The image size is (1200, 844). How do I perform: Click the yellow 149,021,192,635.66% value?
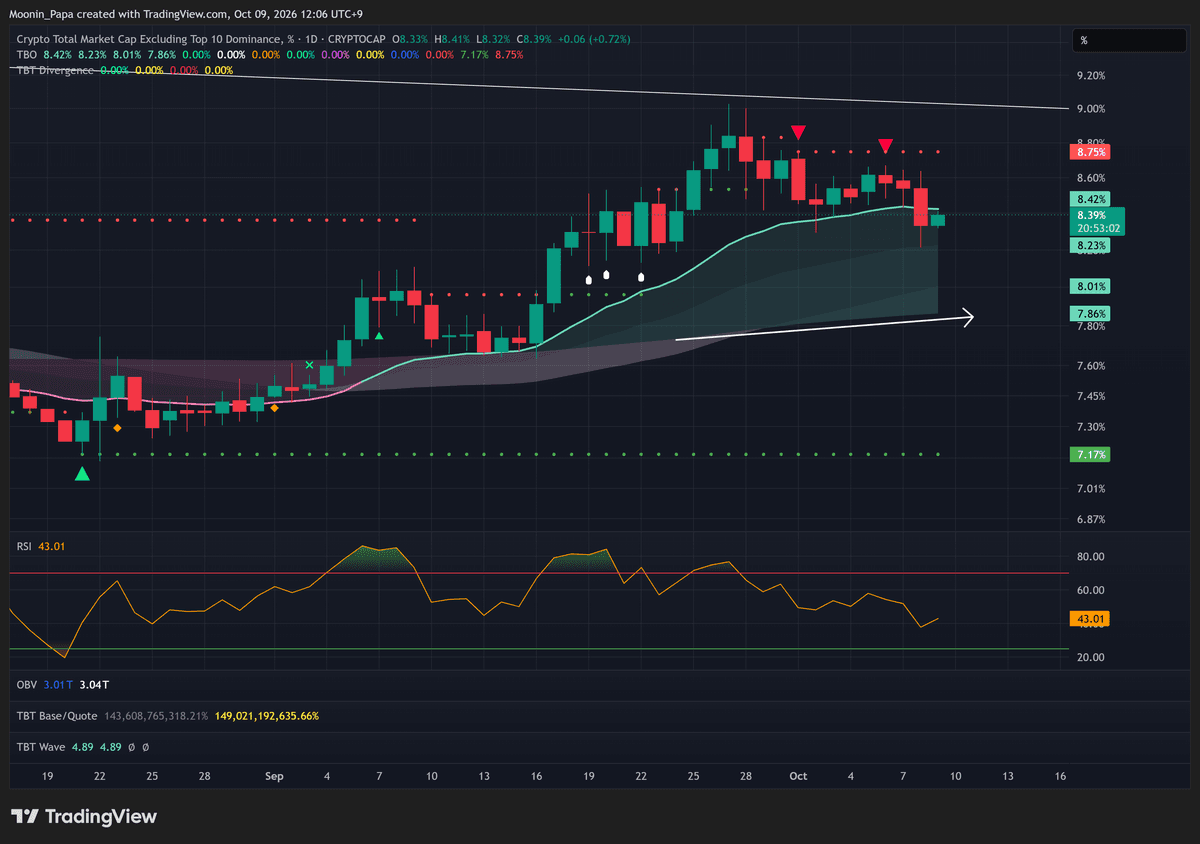(266, 716)
